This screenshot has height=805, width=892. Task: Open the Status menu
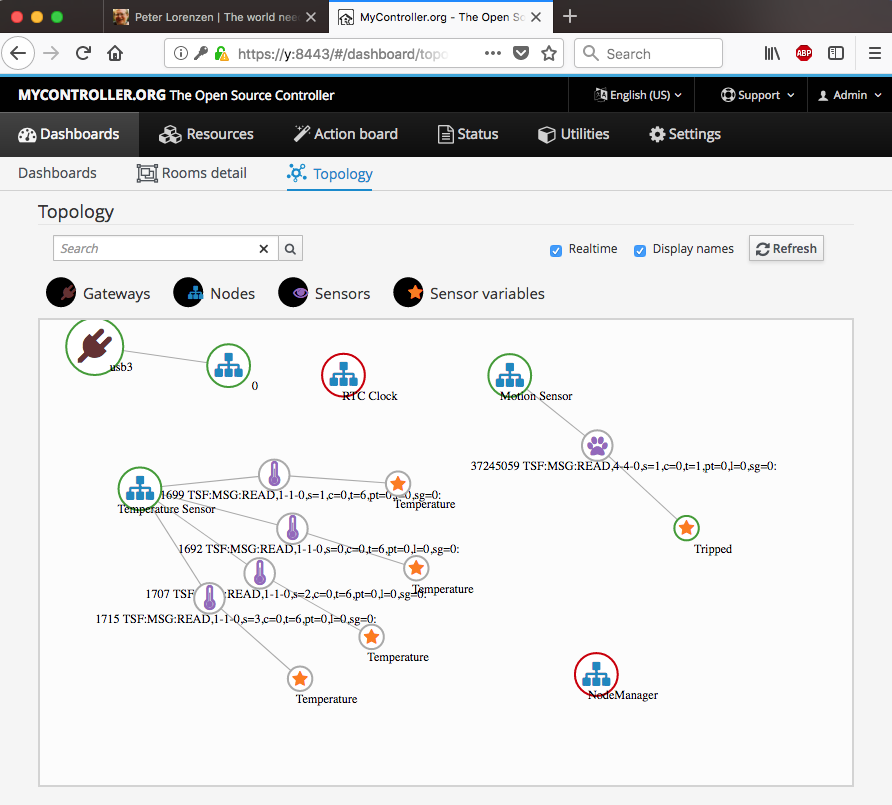coord(468,134)
